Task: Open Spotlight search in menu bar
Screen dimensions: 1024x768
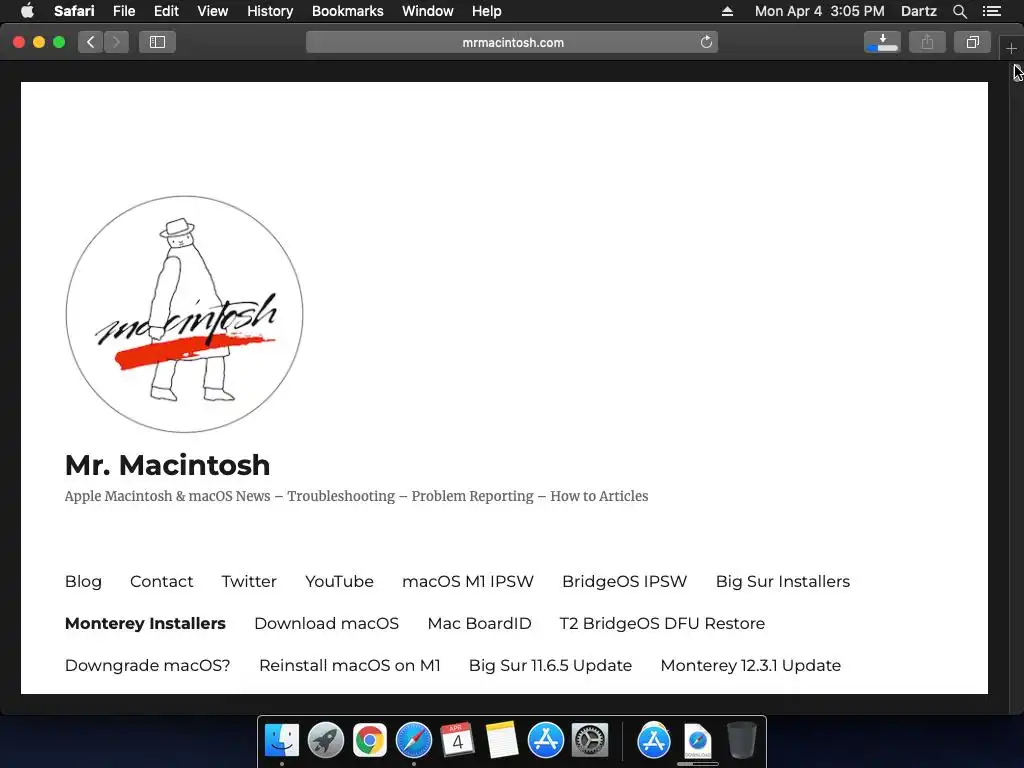Action: tap(959, 11)
